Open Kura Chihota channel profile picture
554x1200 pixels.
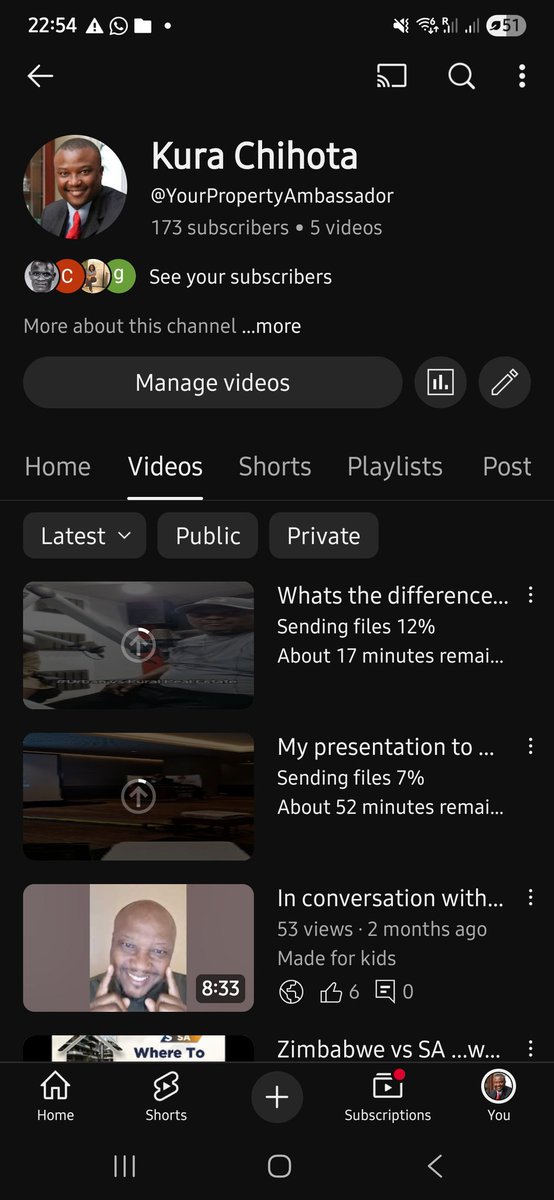click(x=75, y=187)
